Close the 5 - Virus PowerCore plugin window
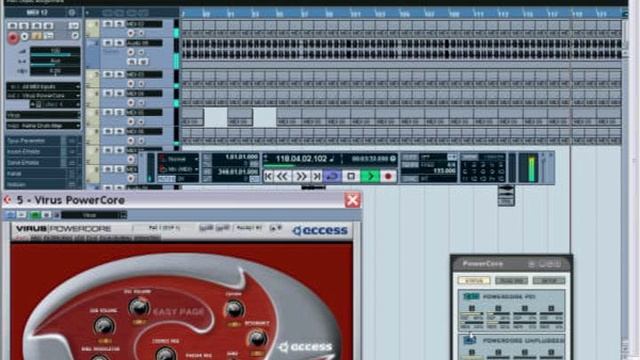This screenshot has height=360, width=640. [352, 200]
